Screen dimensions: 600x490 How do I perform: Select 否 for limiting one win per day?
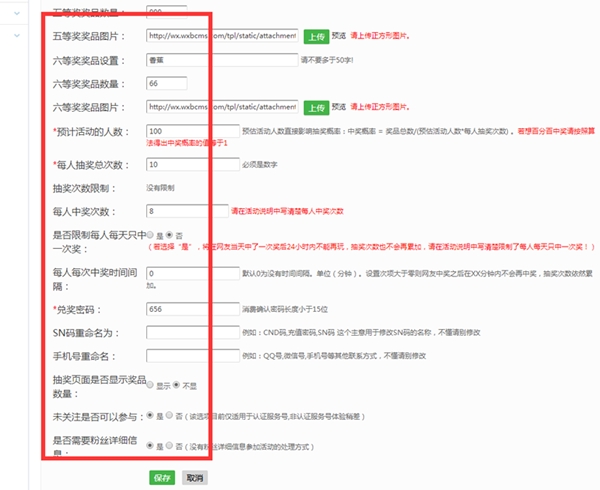[x=169, y=235]
